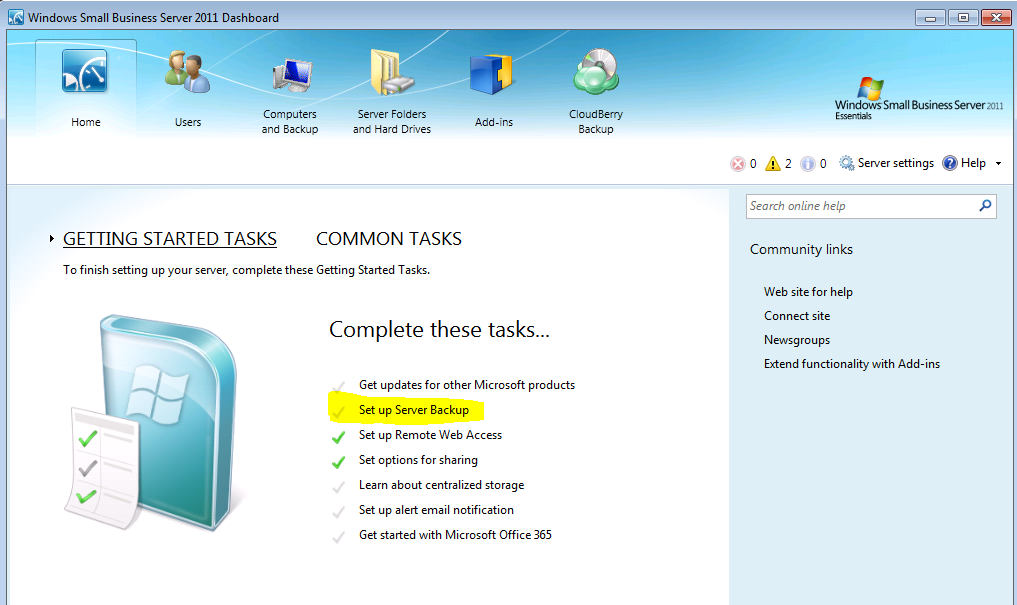
Task: Open Set options for sharing task
Action: (x=418, y=460)
